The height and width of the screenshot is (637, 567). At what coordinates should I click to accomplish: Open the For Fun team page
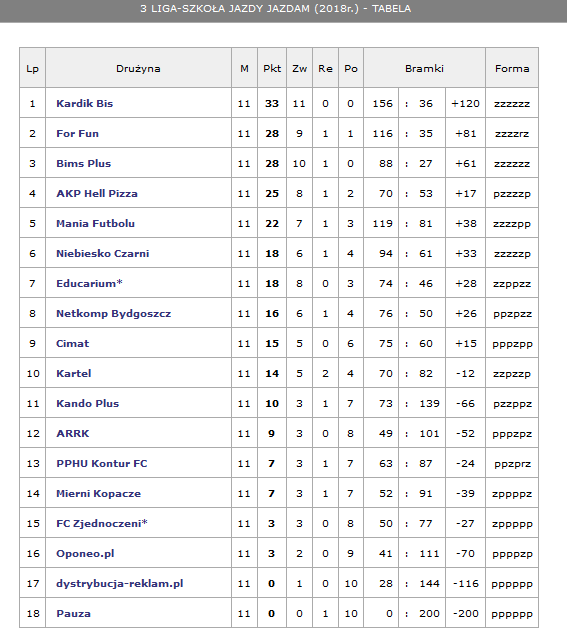tap(78, 134)
